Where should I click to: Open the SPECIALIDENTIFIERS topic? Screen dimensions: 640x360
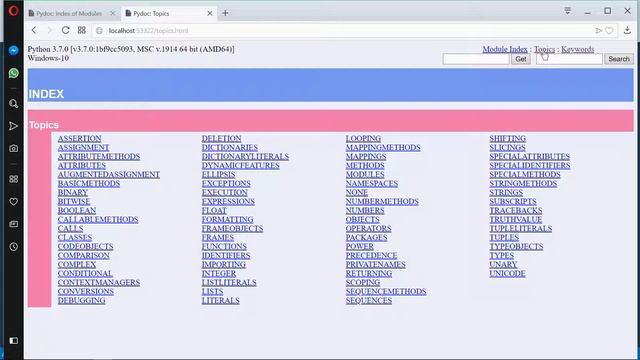tap(530, 166)
